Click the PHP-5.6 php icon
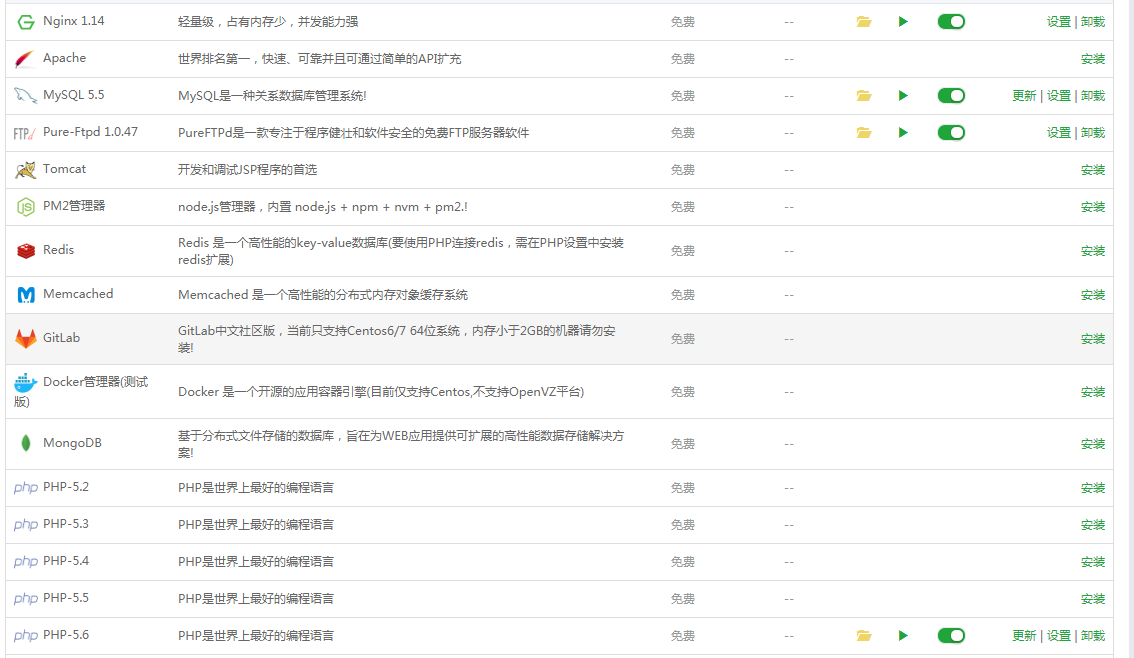The height and width of the screenshot is (658, 1134). [x=25, y=636]
